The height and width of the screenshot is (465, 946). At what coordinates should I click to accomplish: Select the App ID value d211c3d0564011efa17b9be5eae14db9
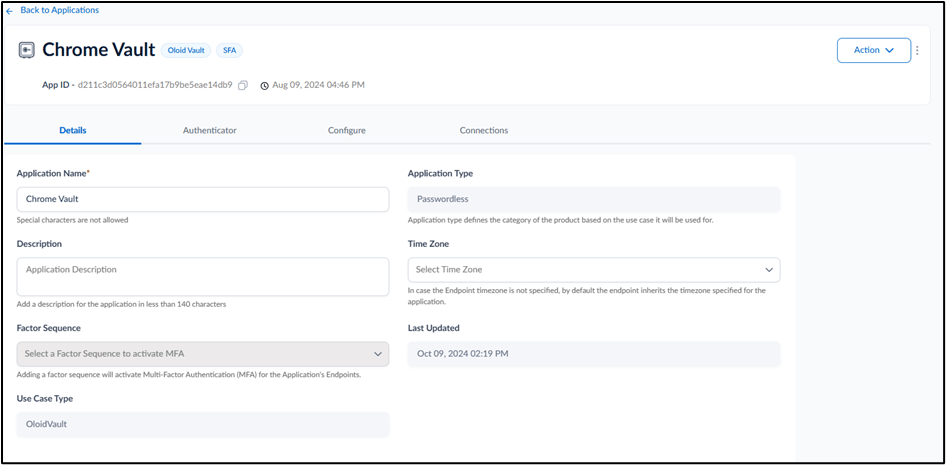pos(155,85)
